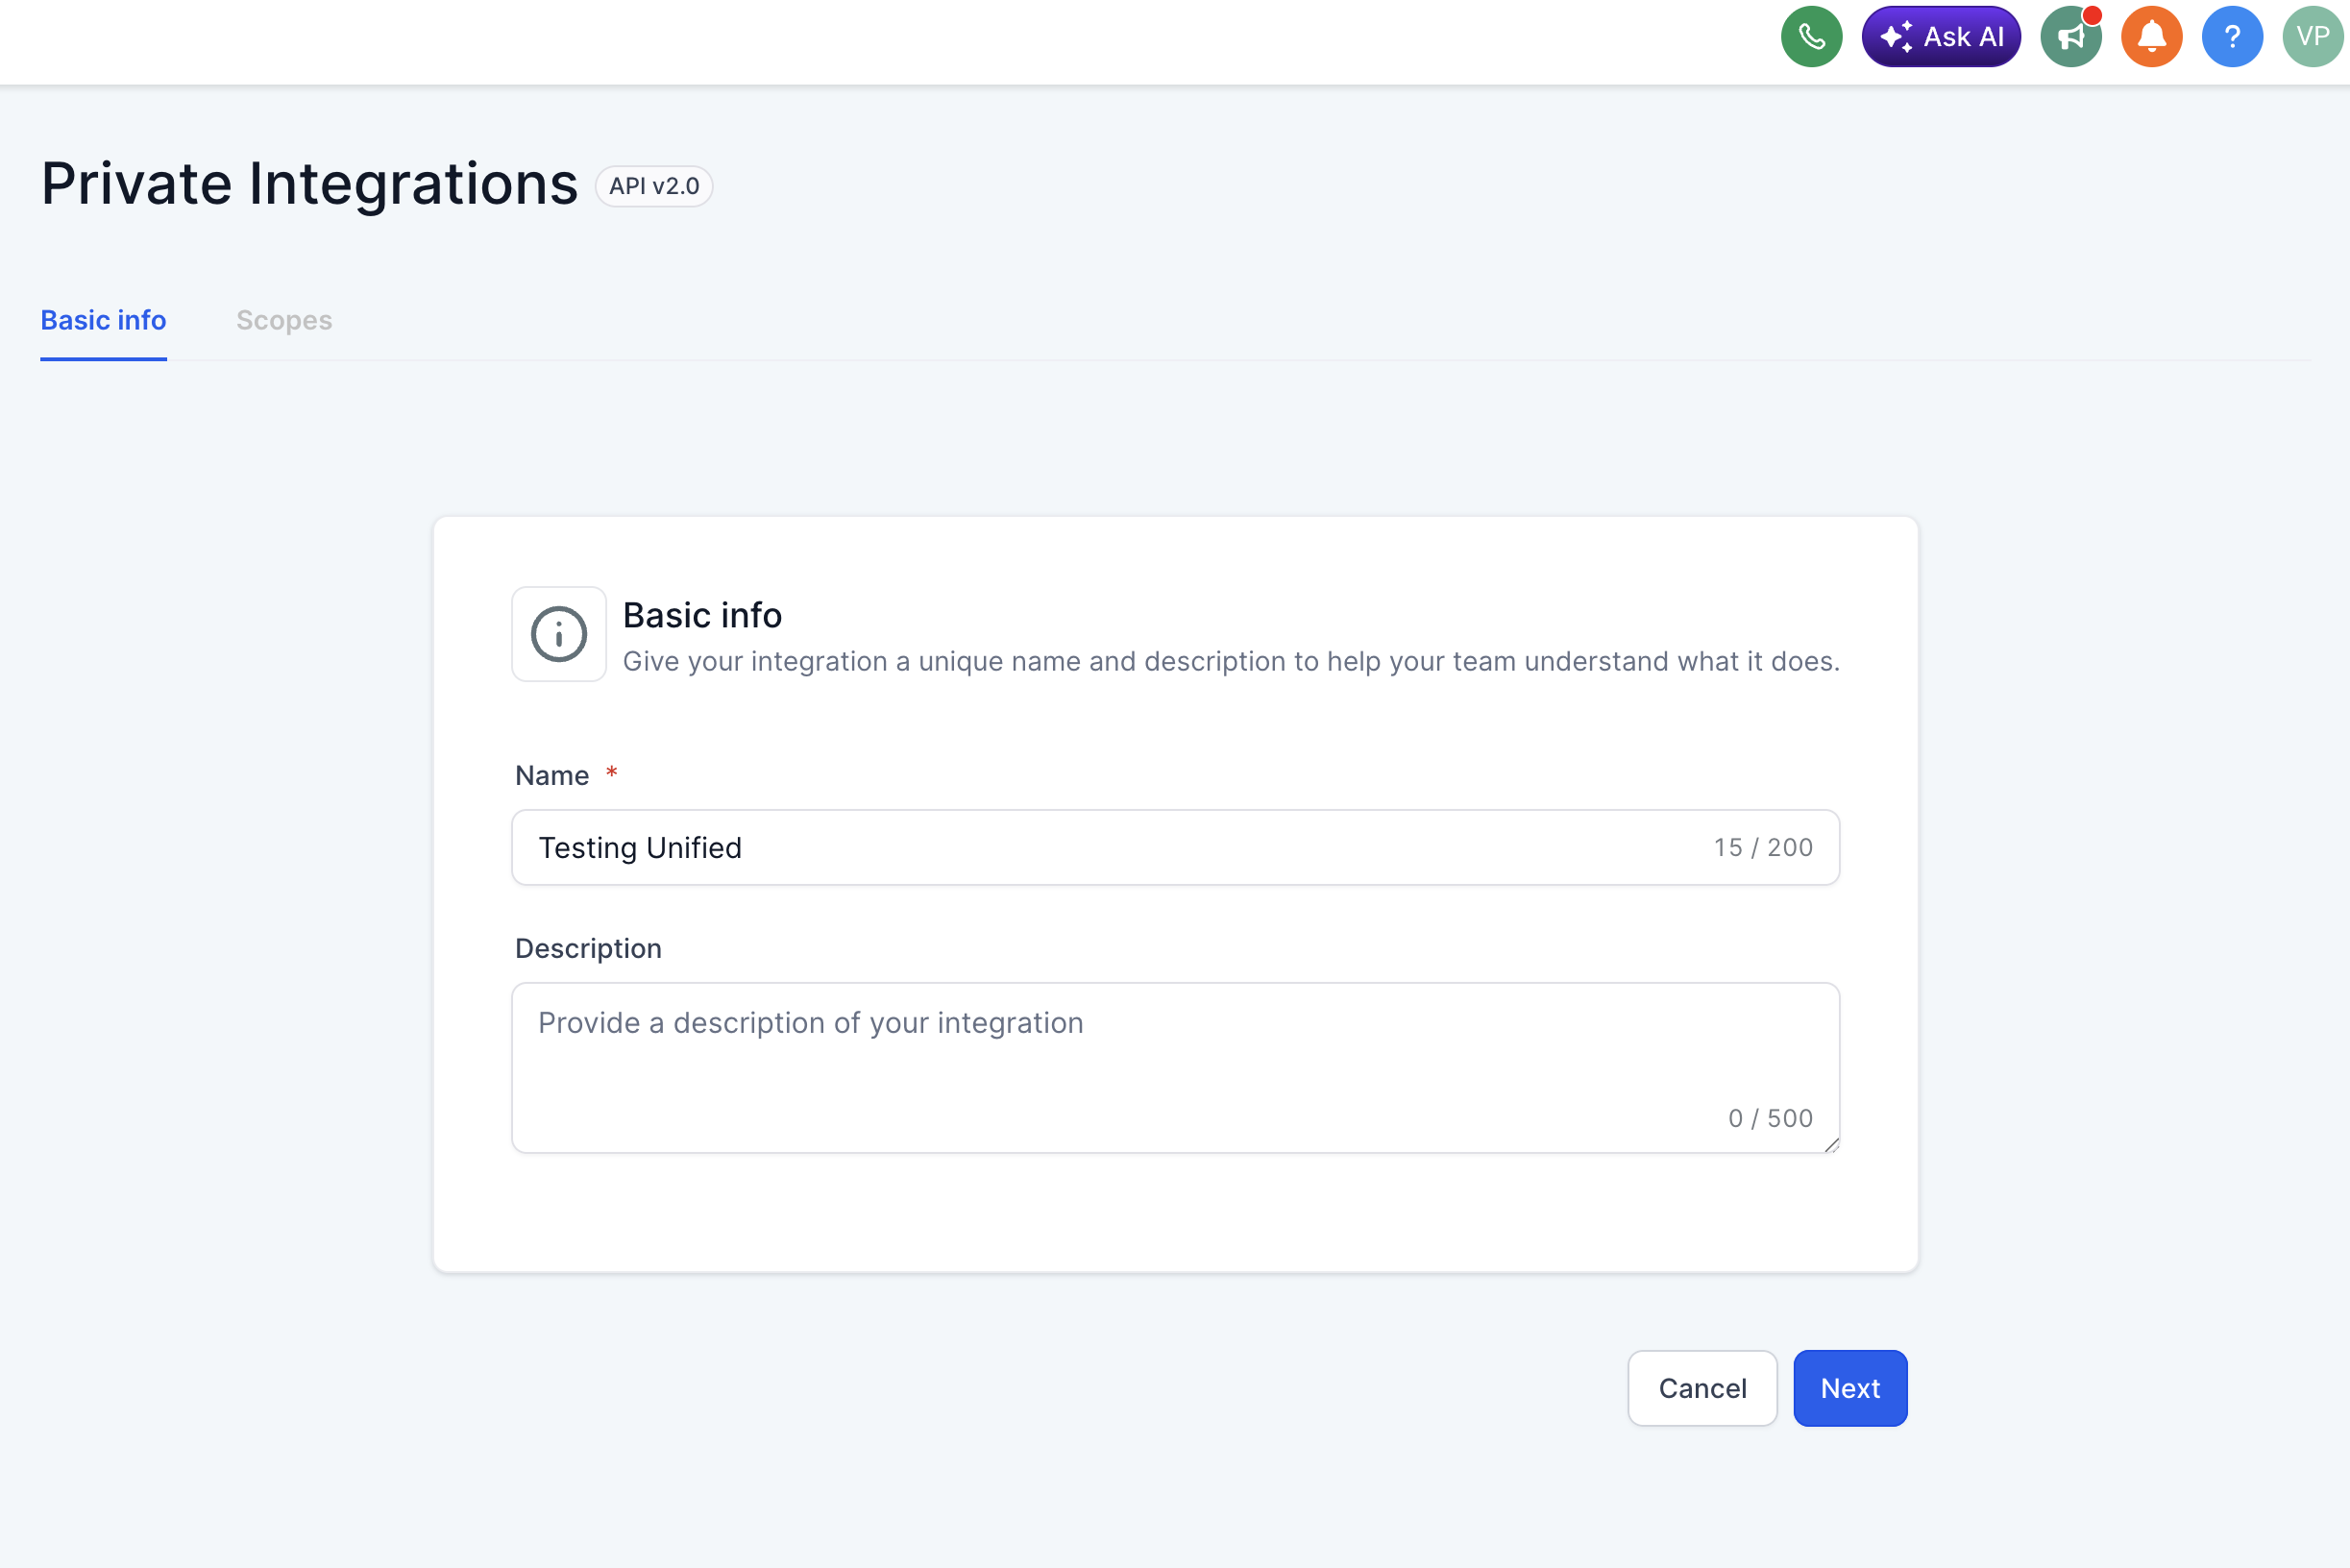The image size is (2350, 1568).
Task: Click the Name field label
Action: click(552, 775)
